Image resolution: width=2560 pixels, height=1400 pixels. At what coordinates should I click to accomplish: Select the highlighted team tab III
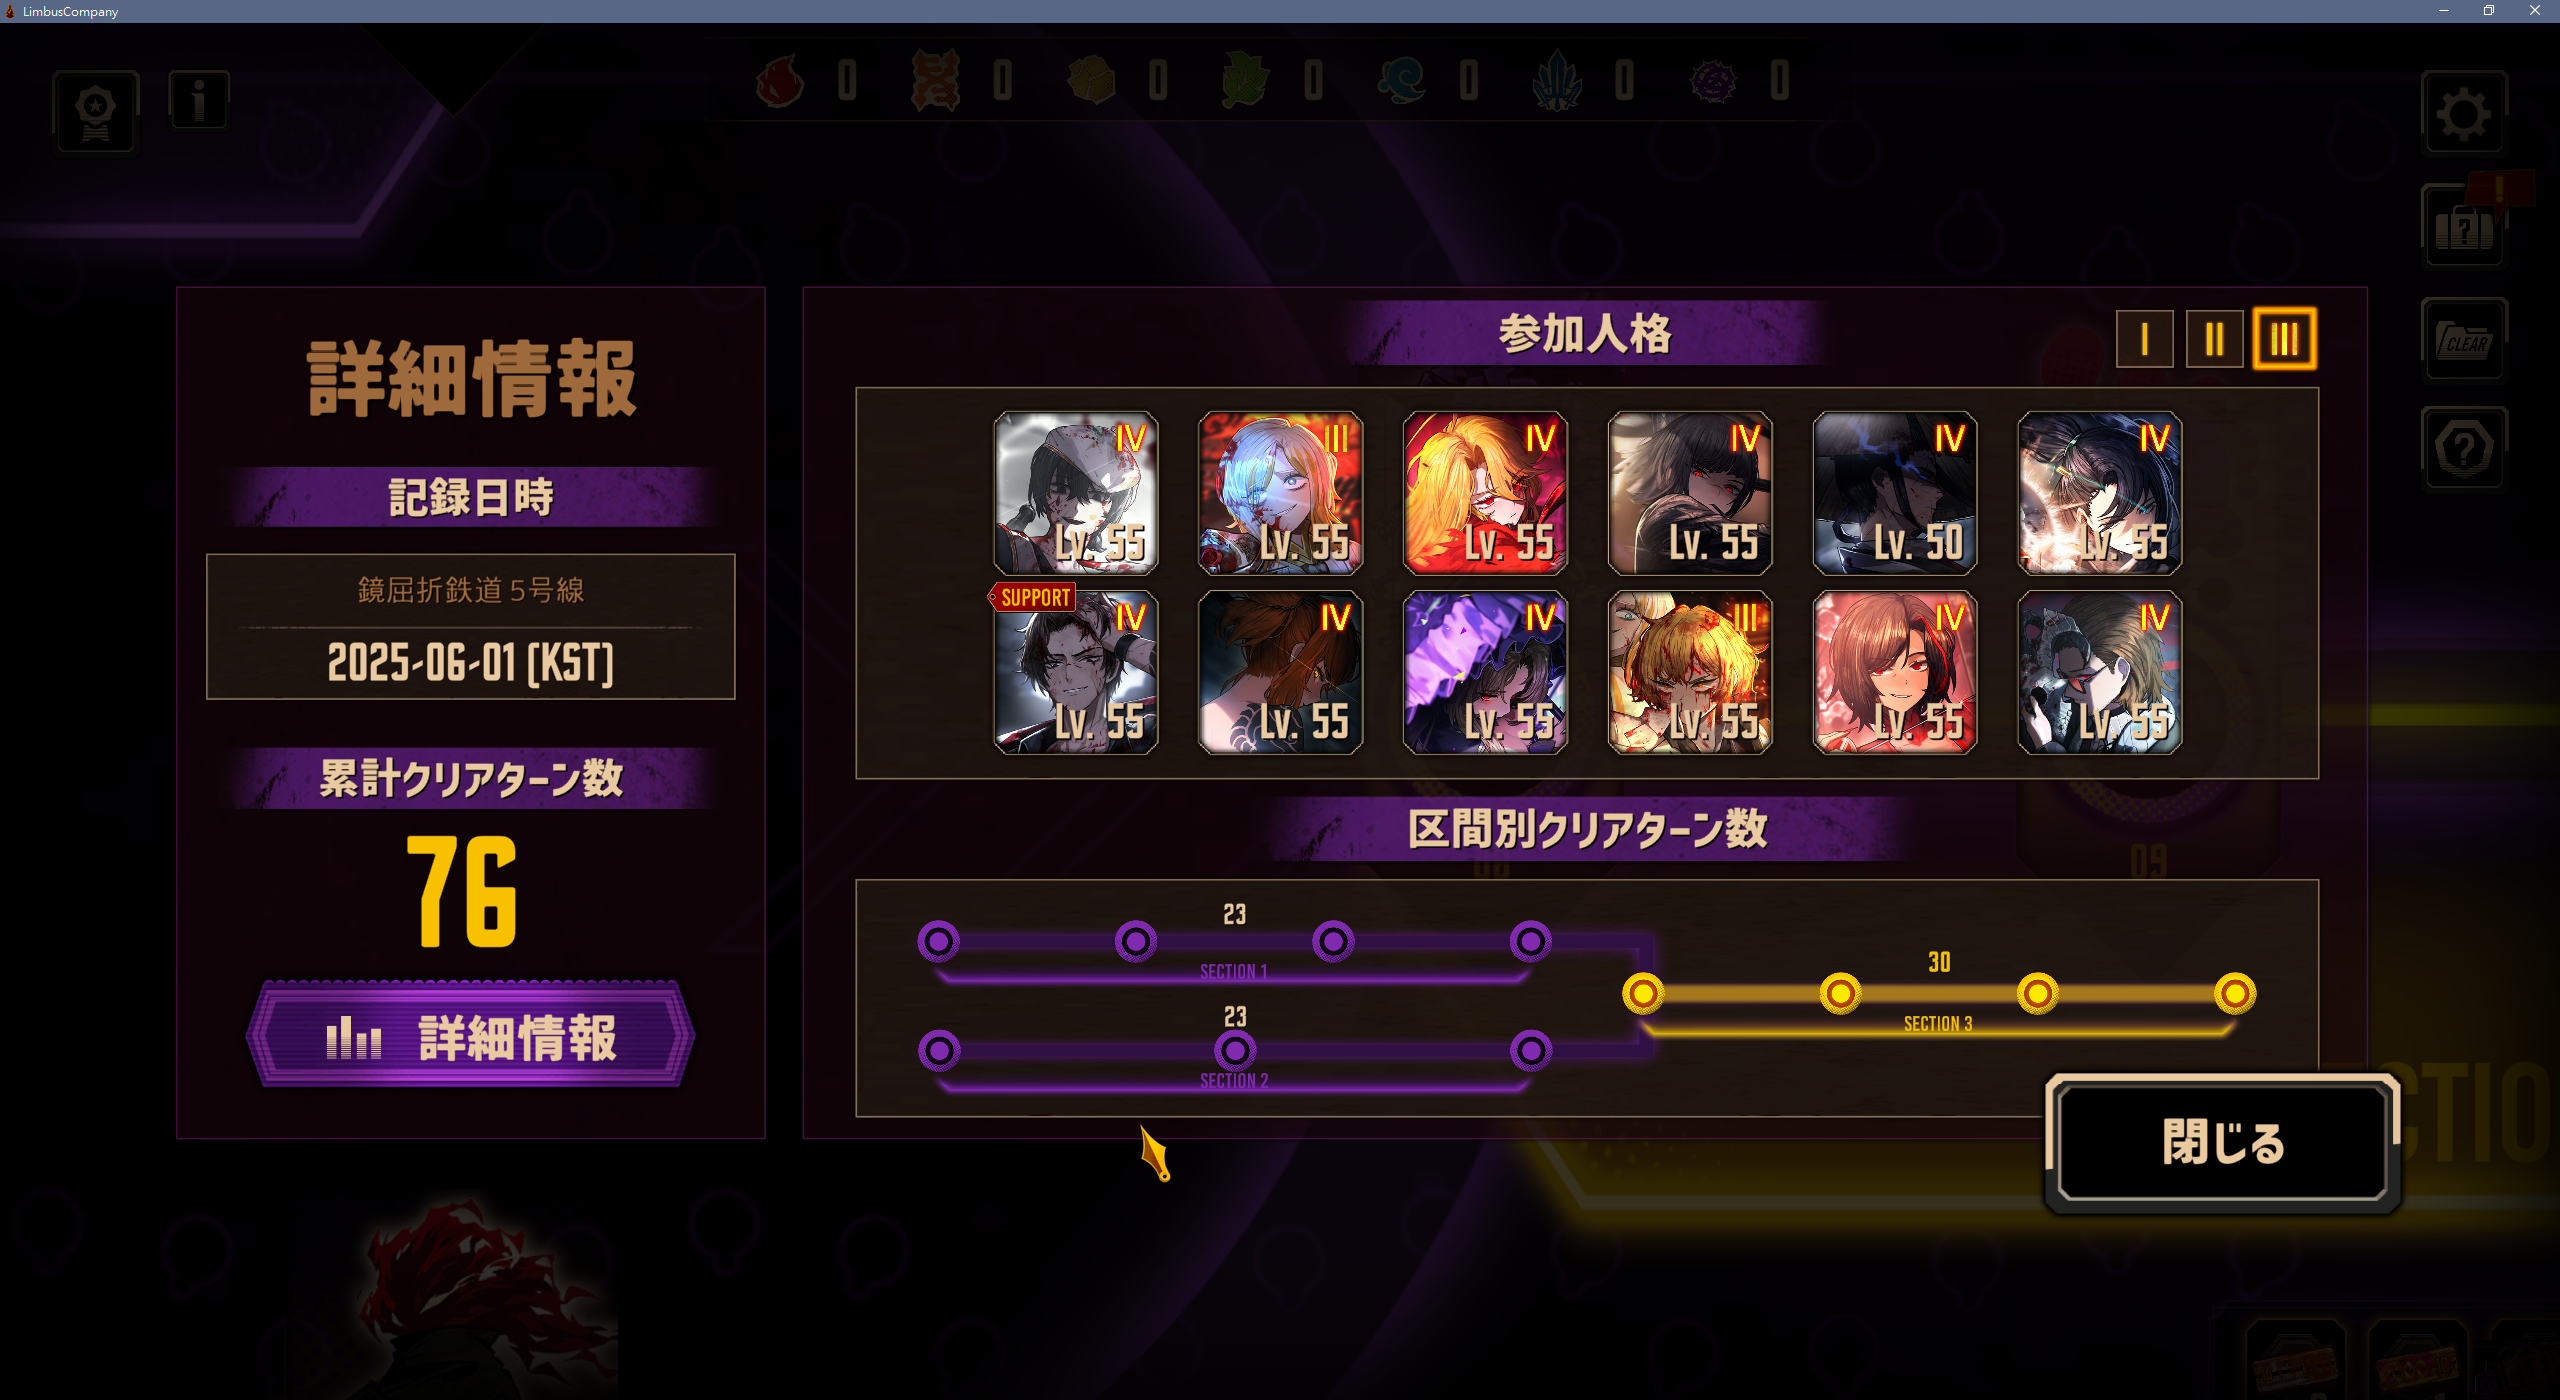click(x=2284, y=339)
